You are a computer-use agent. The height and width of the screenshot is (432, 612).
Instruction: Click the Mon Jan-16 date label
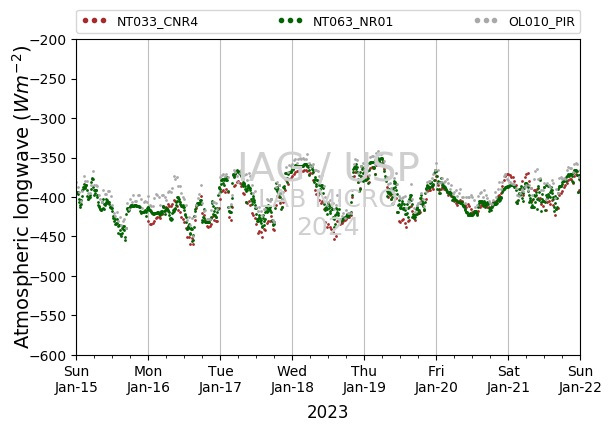click(148, 379)
